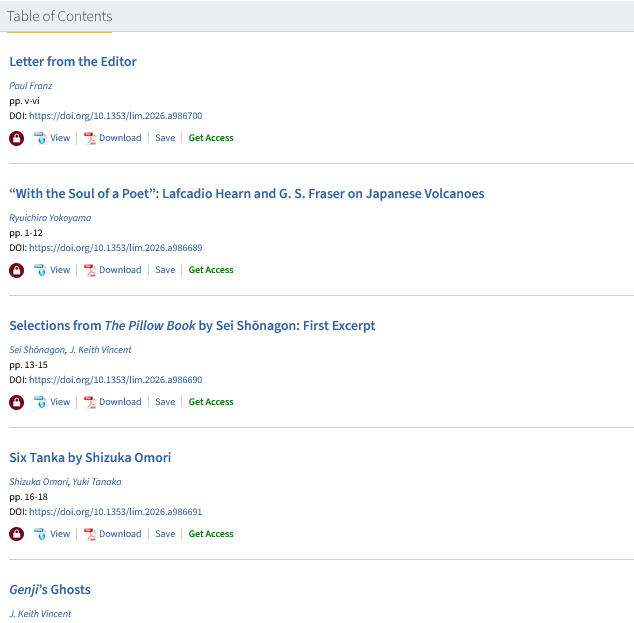Download Six Tanka
Viewport: 634px width, 623px height.
pos(120,534)
